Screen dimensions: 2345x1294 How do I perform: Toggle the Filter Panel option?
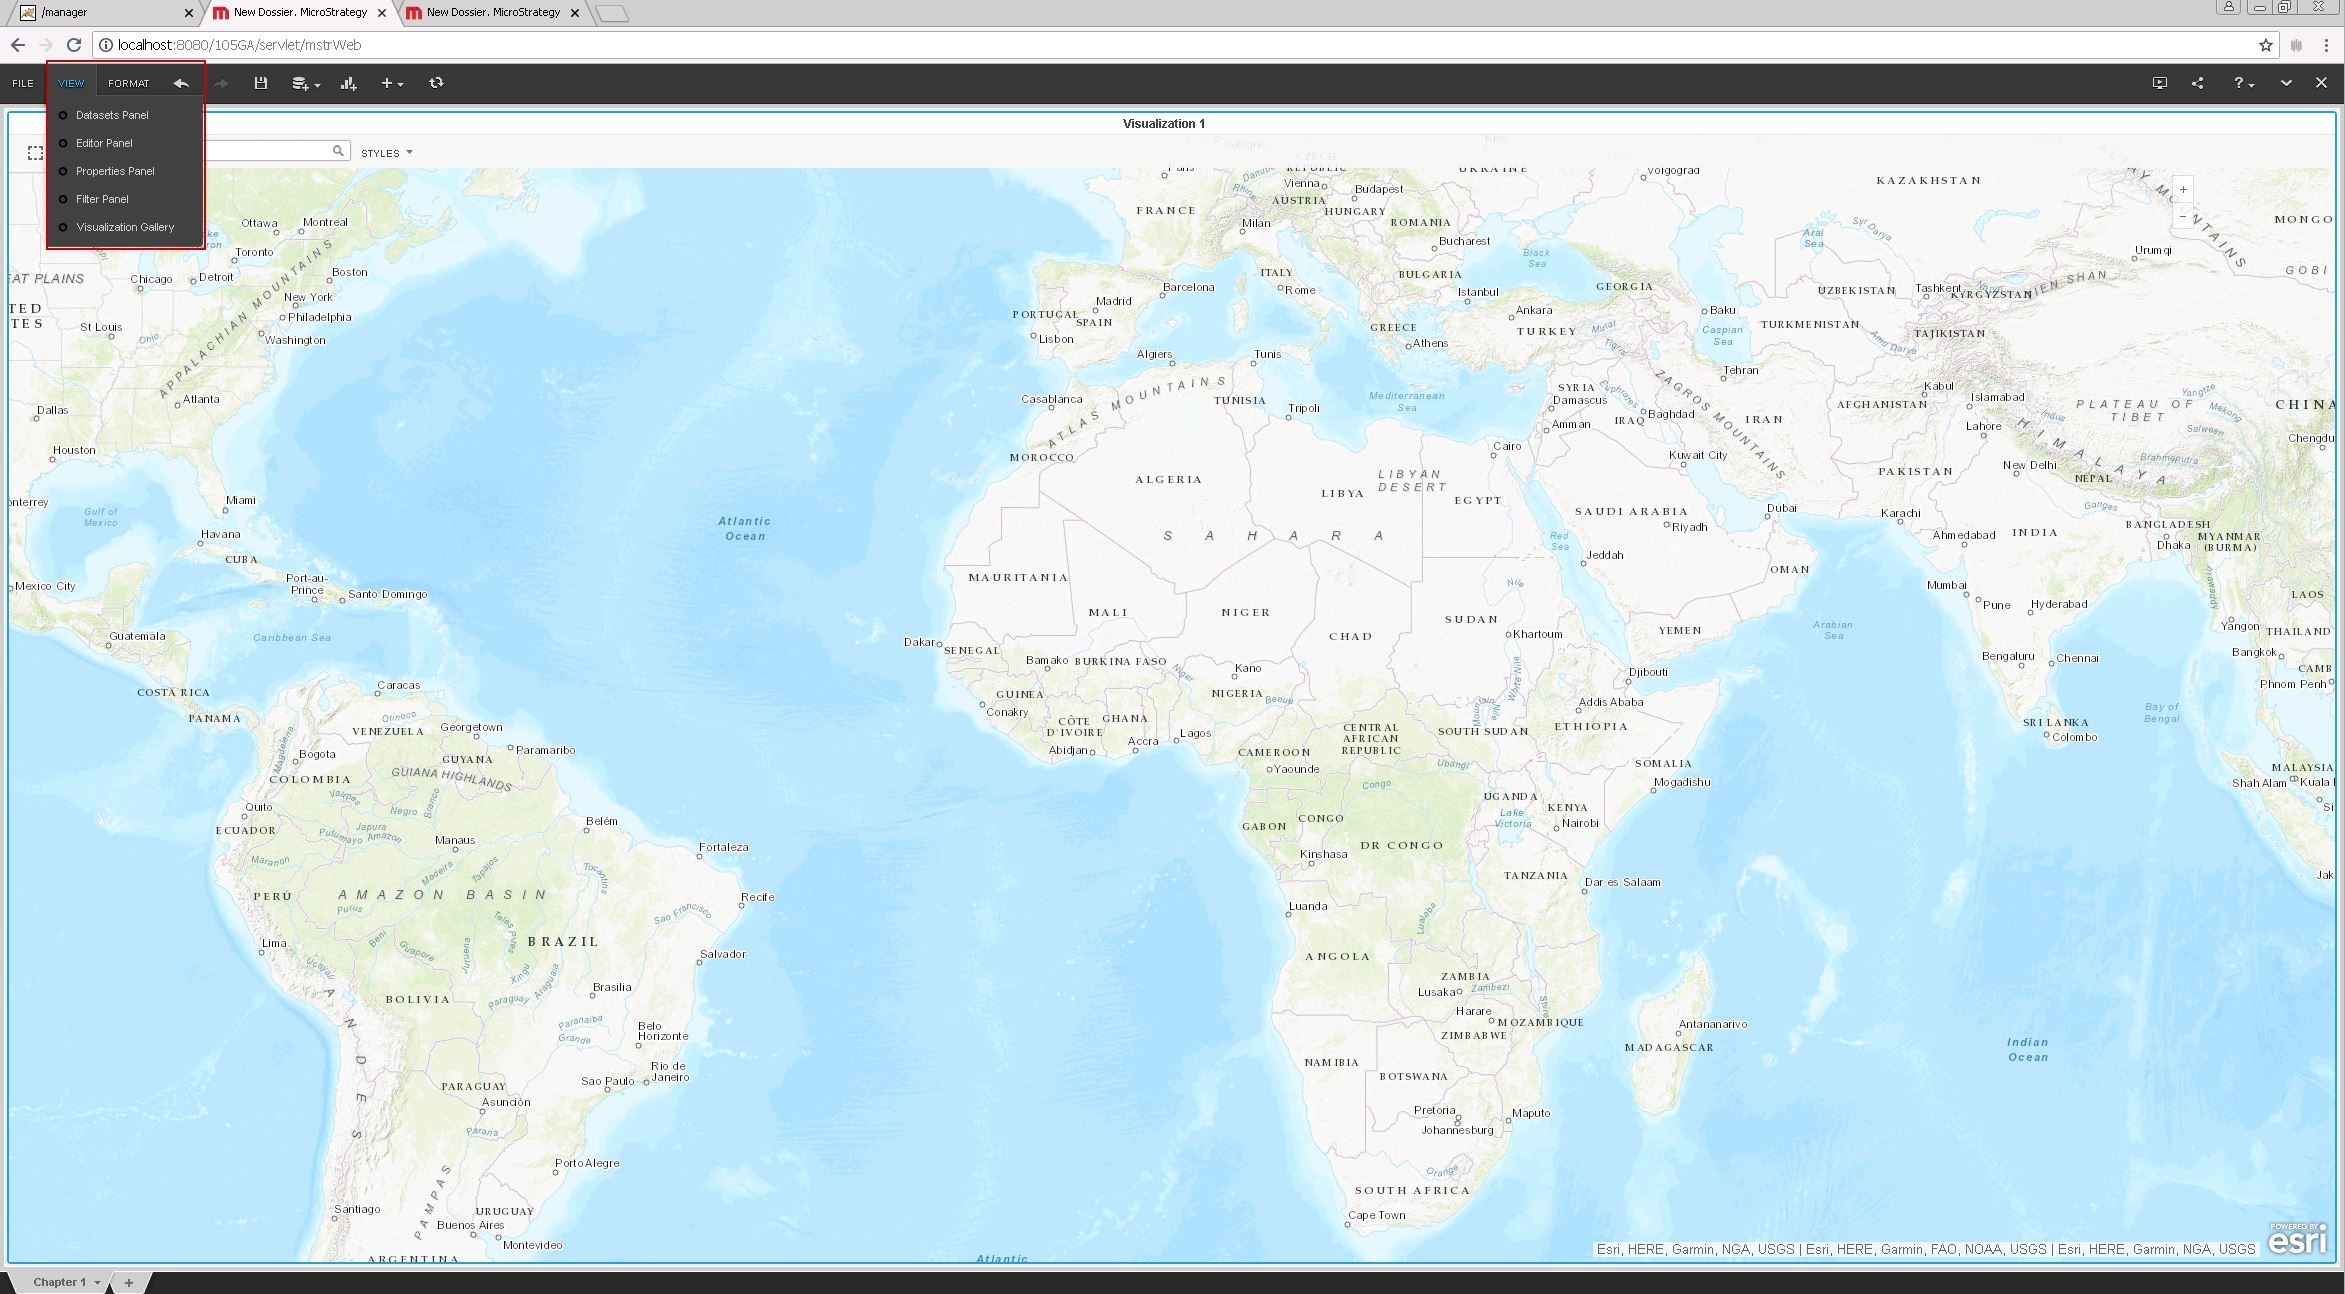(102, 199)
